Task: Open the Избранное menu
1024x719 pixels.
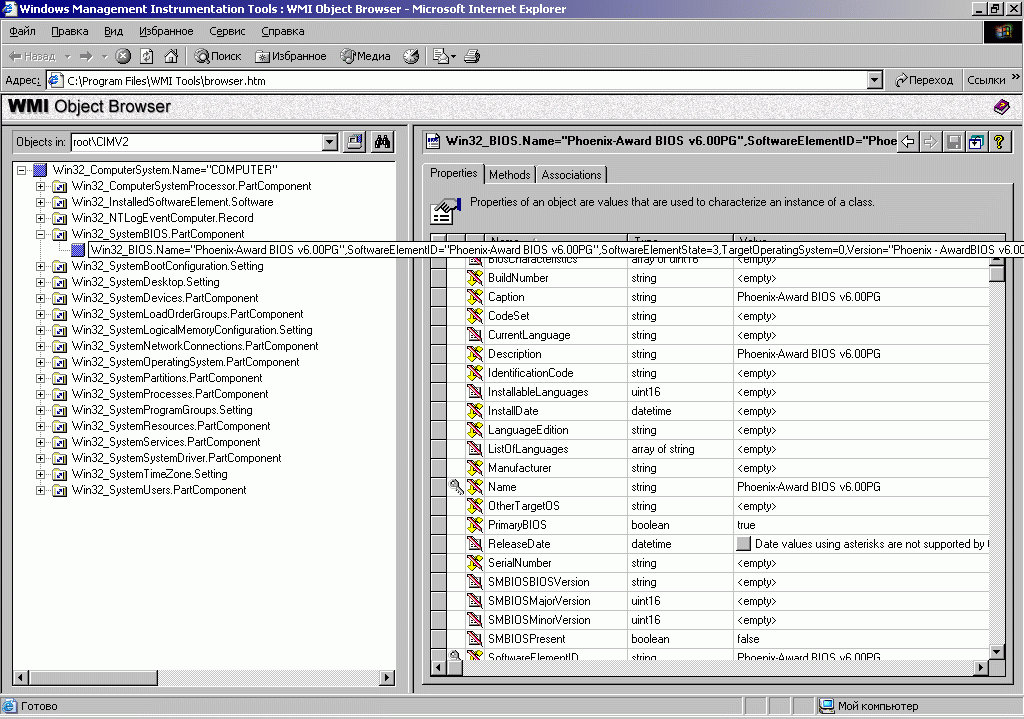Action: point(166,31)
